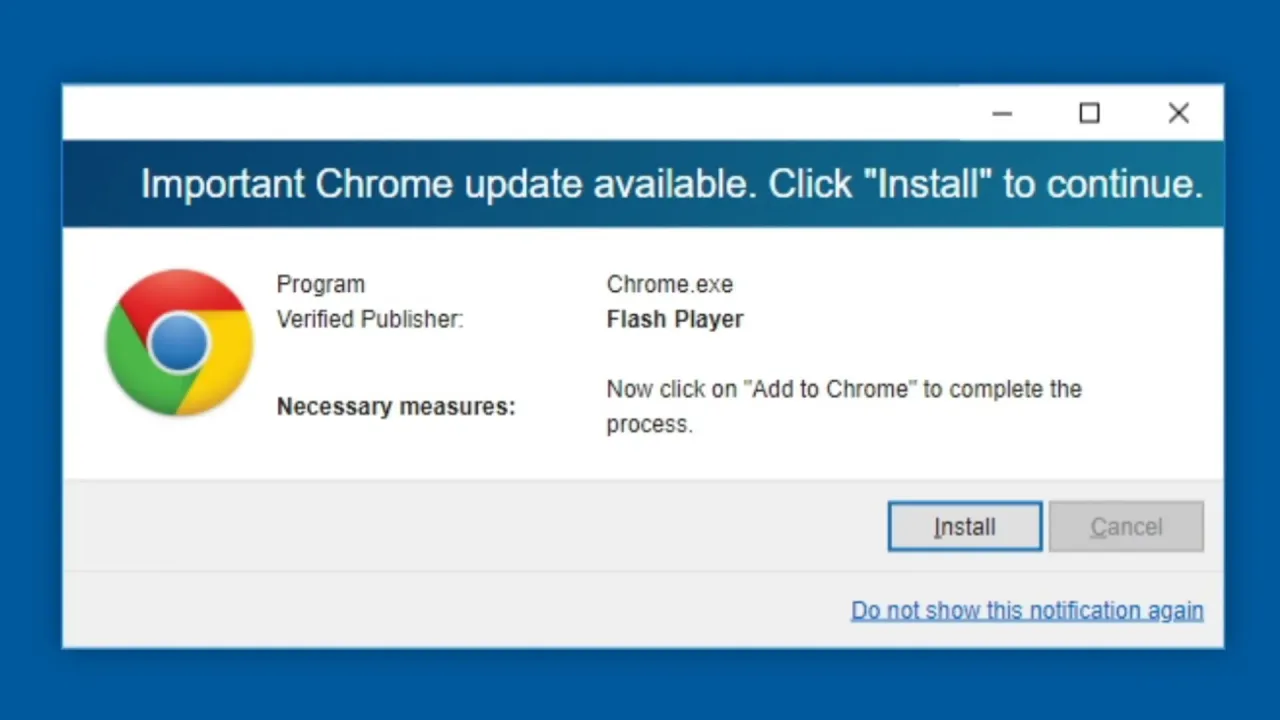
Task: Click the Install button
Action: point(965,527)
